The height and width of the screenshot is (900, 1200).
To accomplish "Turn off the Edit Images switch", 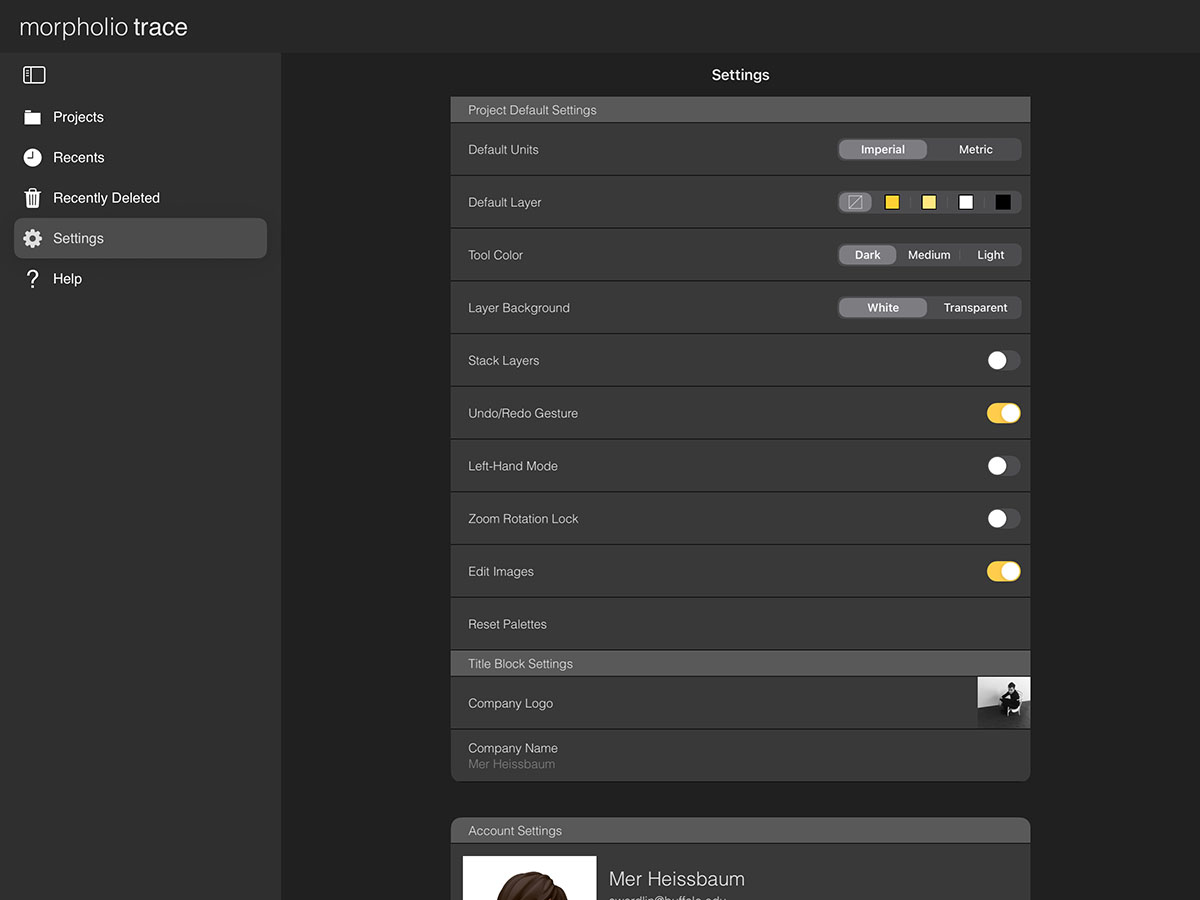I will (1003, 572).
